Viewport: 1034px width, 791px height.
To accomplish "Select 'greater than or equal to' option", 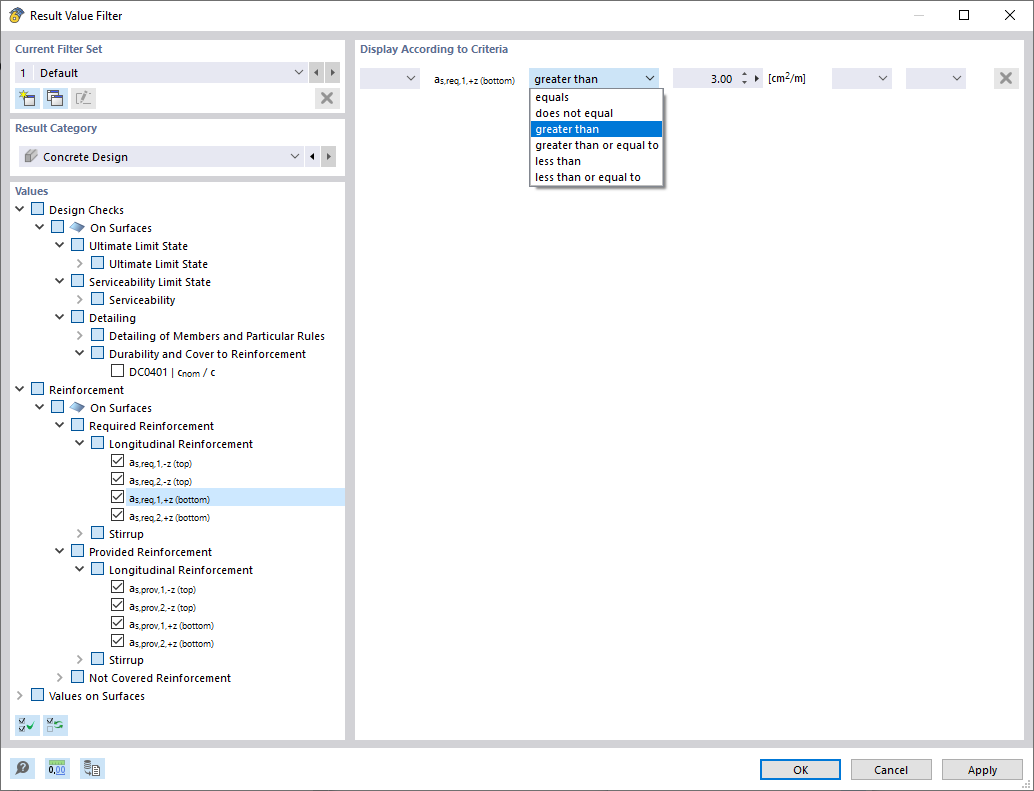I will [x=596, y=145].
